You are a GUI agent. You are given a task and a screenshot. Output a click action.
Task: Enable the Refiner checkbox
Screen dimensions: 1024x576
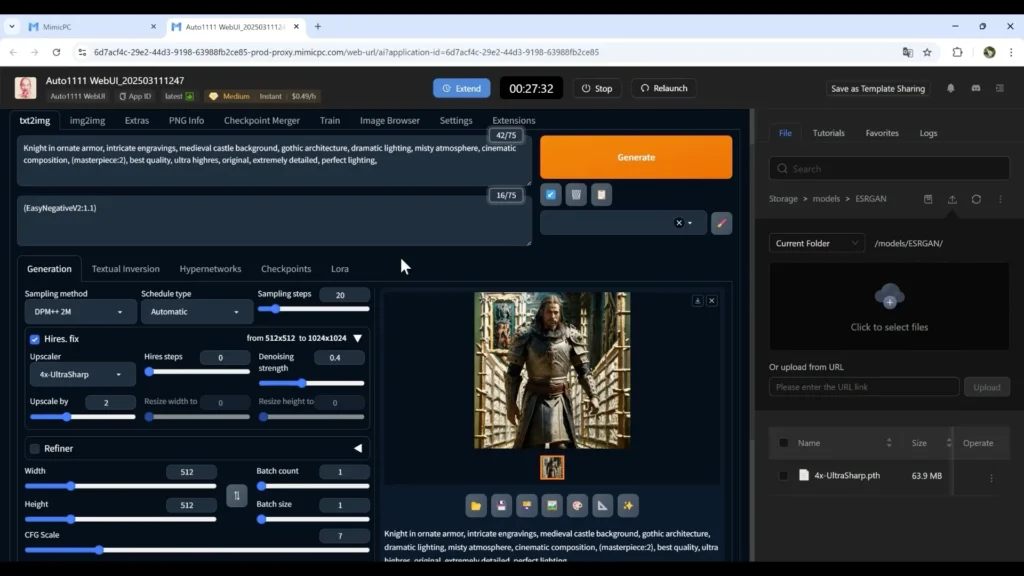pyautogui.click(x=35, y=448)
